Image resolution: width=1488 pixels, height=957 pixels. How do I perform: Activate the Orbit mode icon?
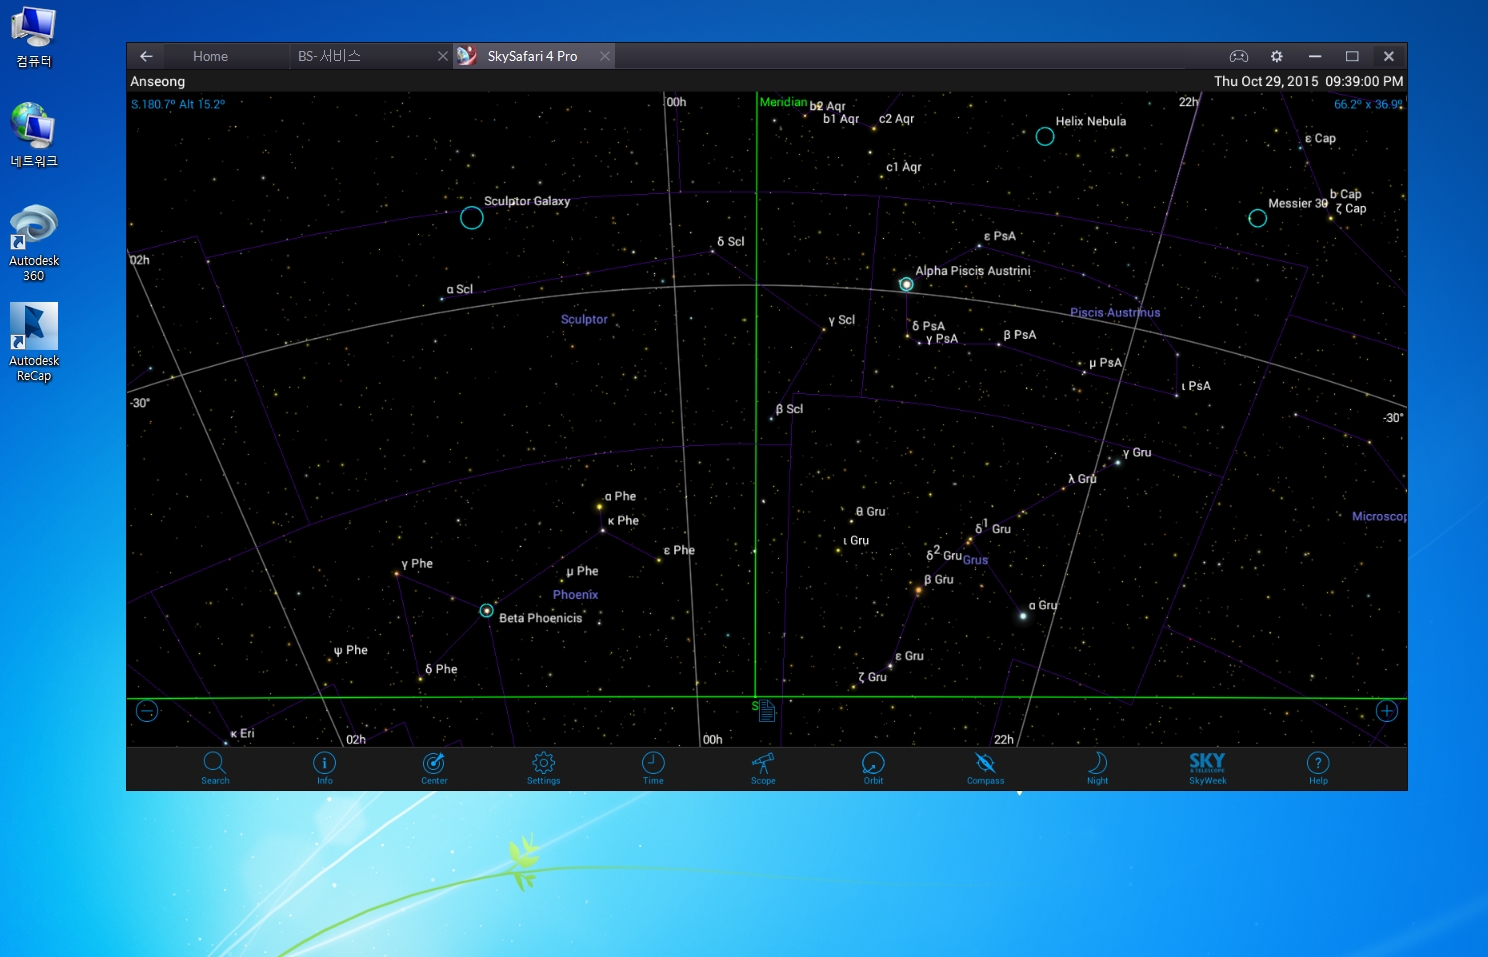(x=873, y=767)
